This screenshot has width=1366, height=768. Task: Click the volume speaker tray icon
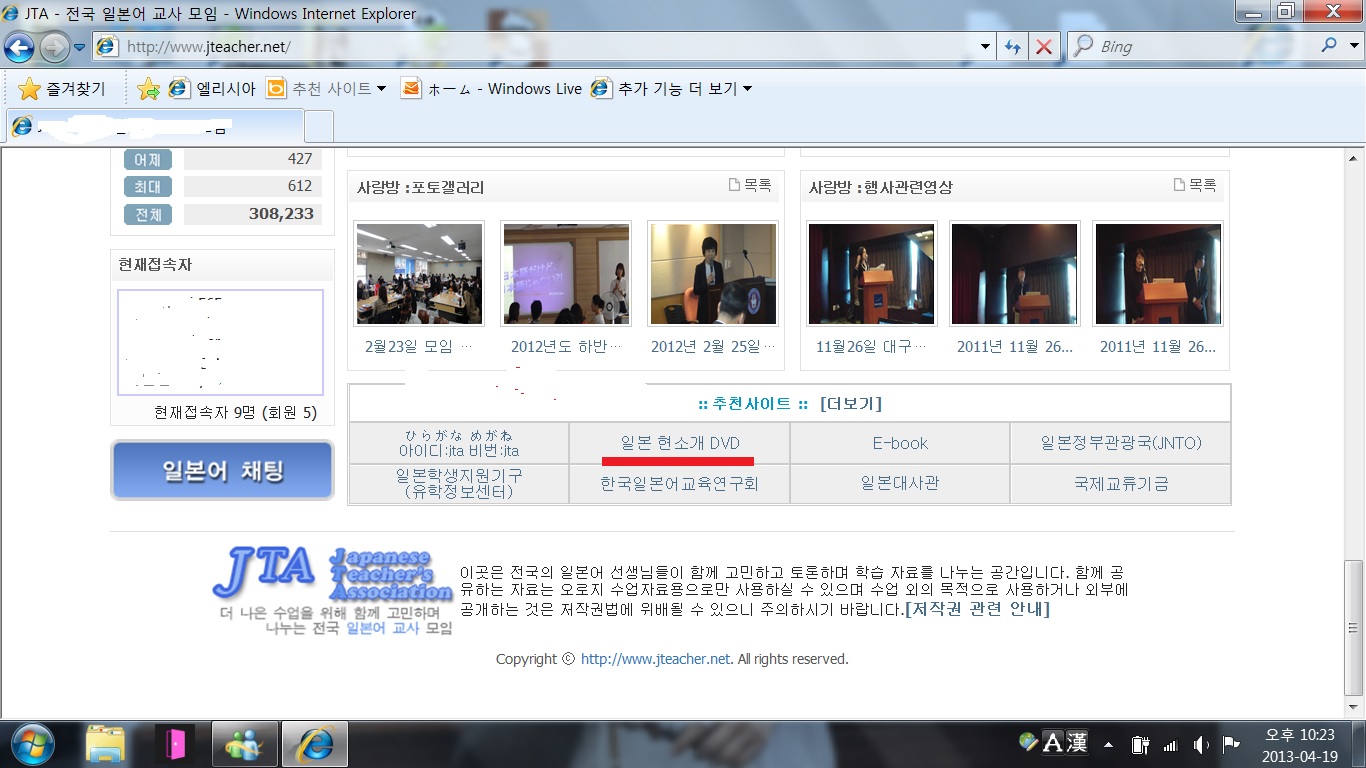pyautogui.click(x=1201, y=745)
